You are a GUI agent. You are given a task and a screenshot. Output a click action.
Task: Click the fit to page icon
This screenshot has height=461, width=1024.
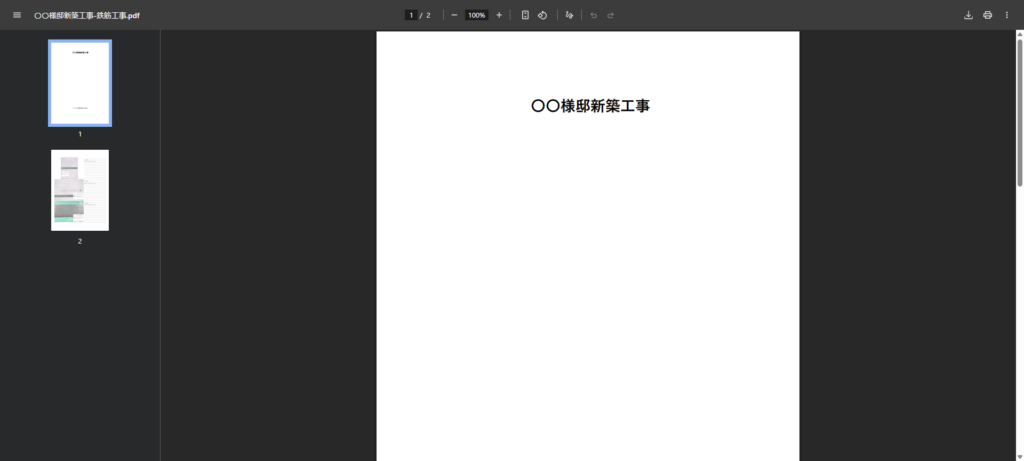[525, 15]
